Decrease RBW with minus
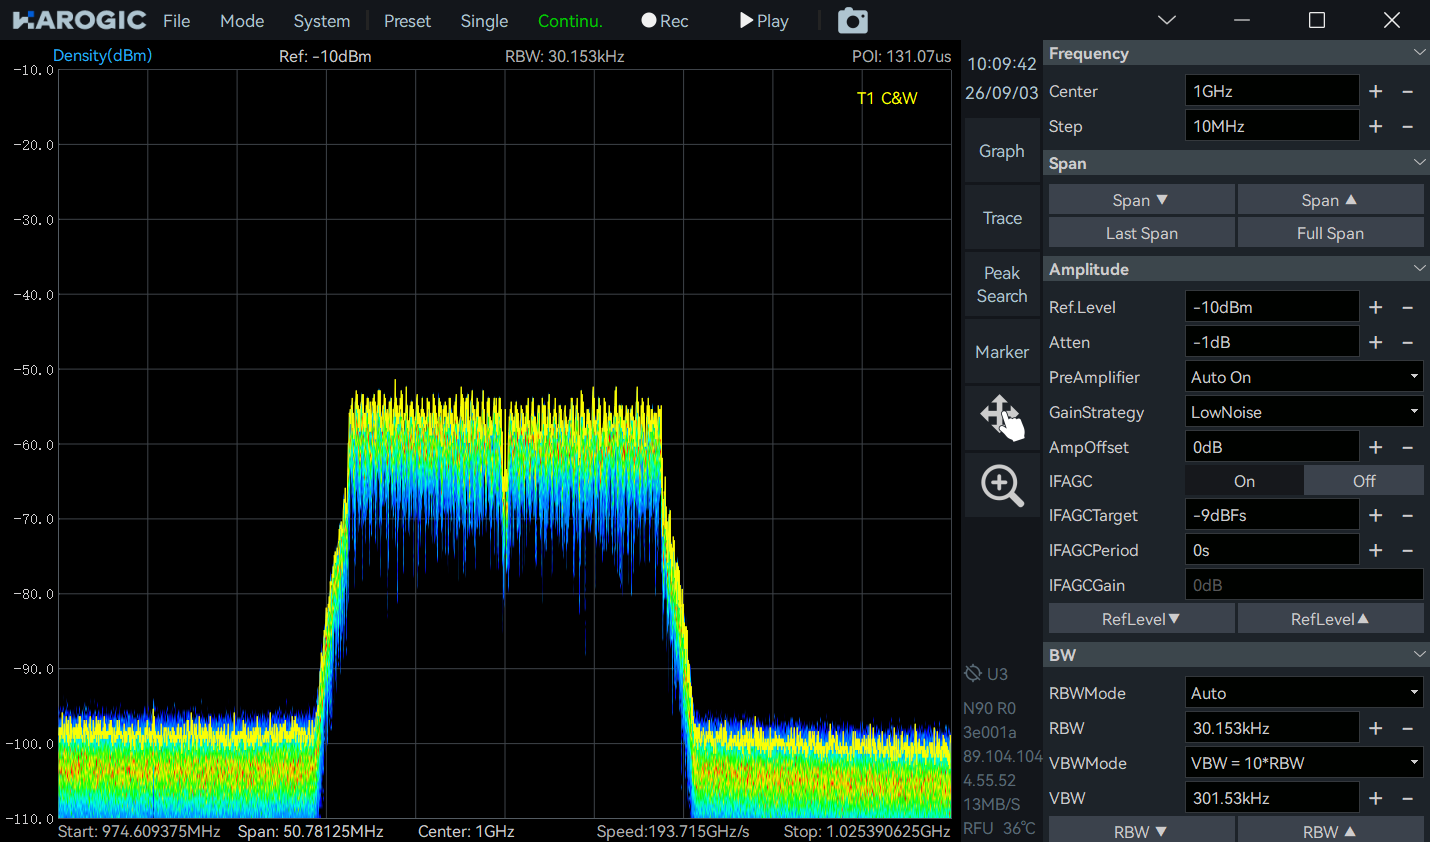Screen dimensions: 1430x842 click(1408, 728)
